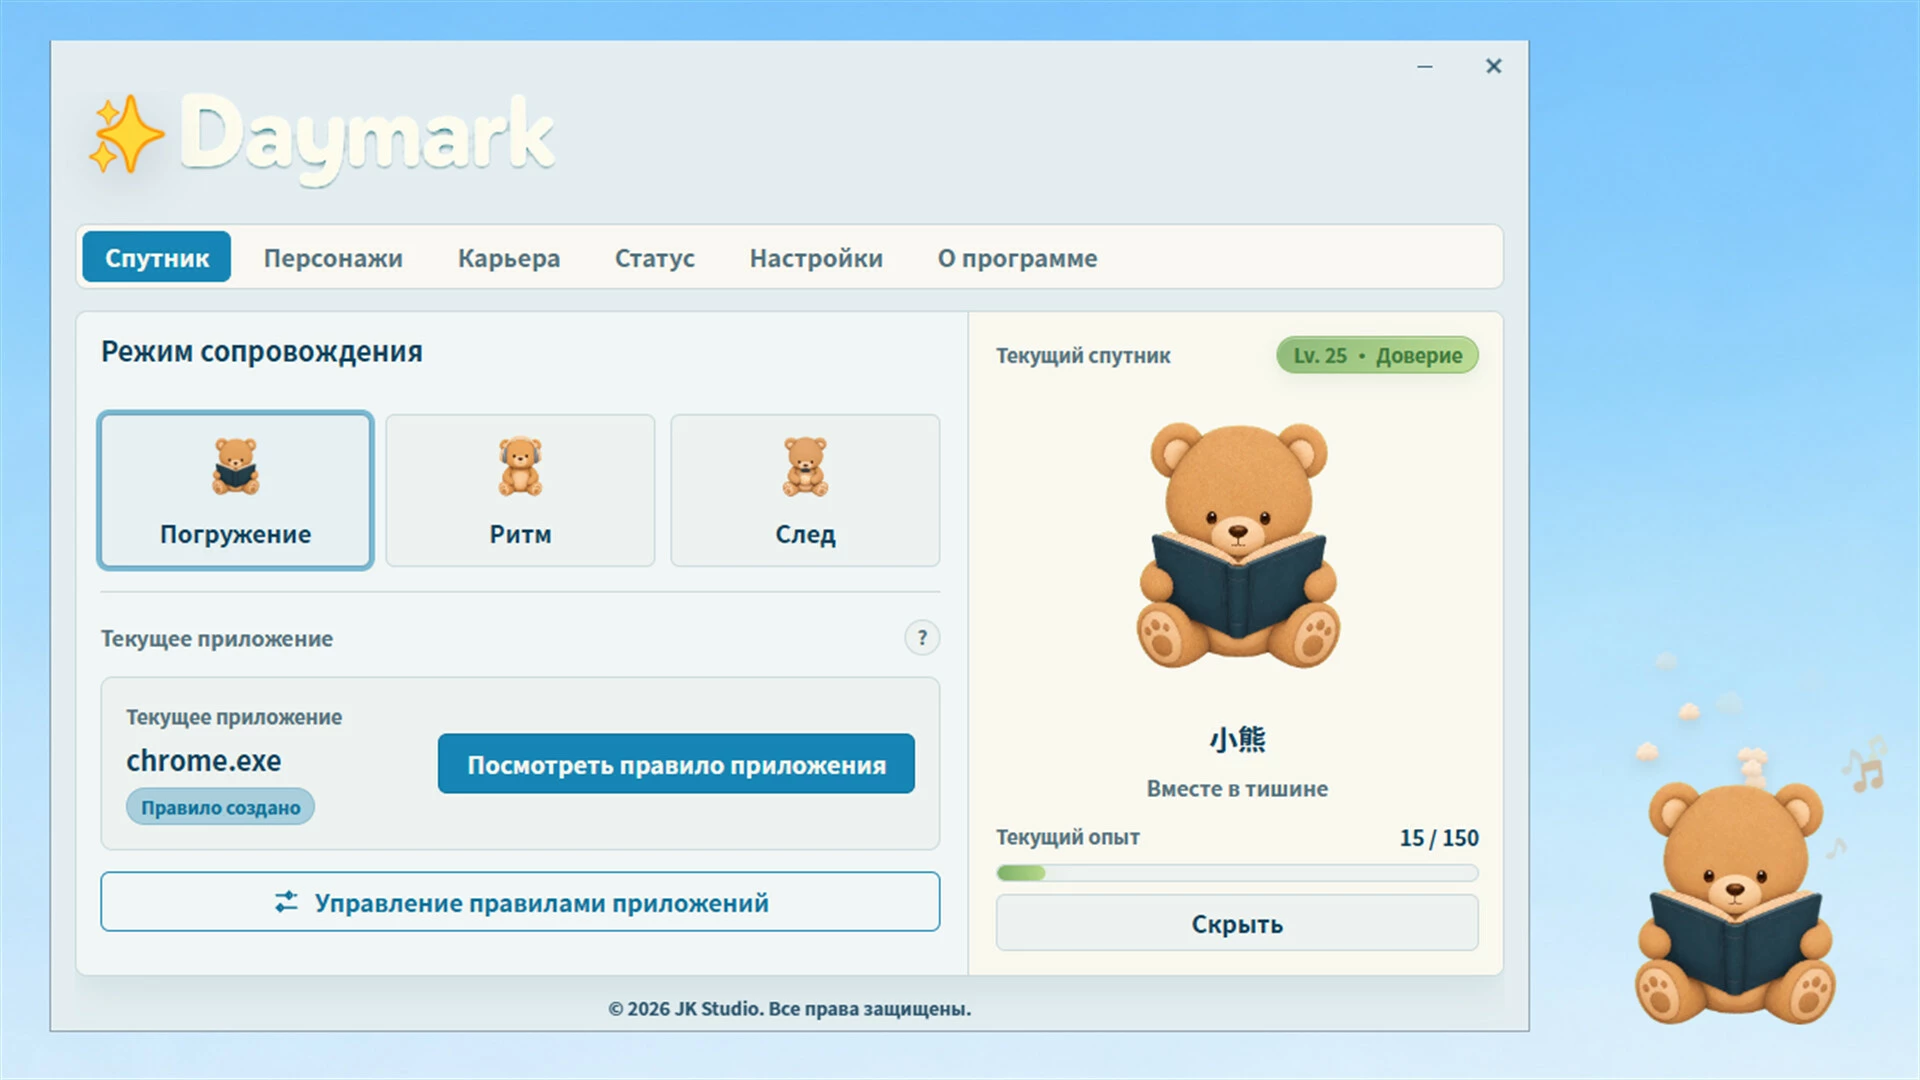The width and height of the screenshot is (1920, 1080).
Task: Open the Карьера tab
Action: click(509, 258)
